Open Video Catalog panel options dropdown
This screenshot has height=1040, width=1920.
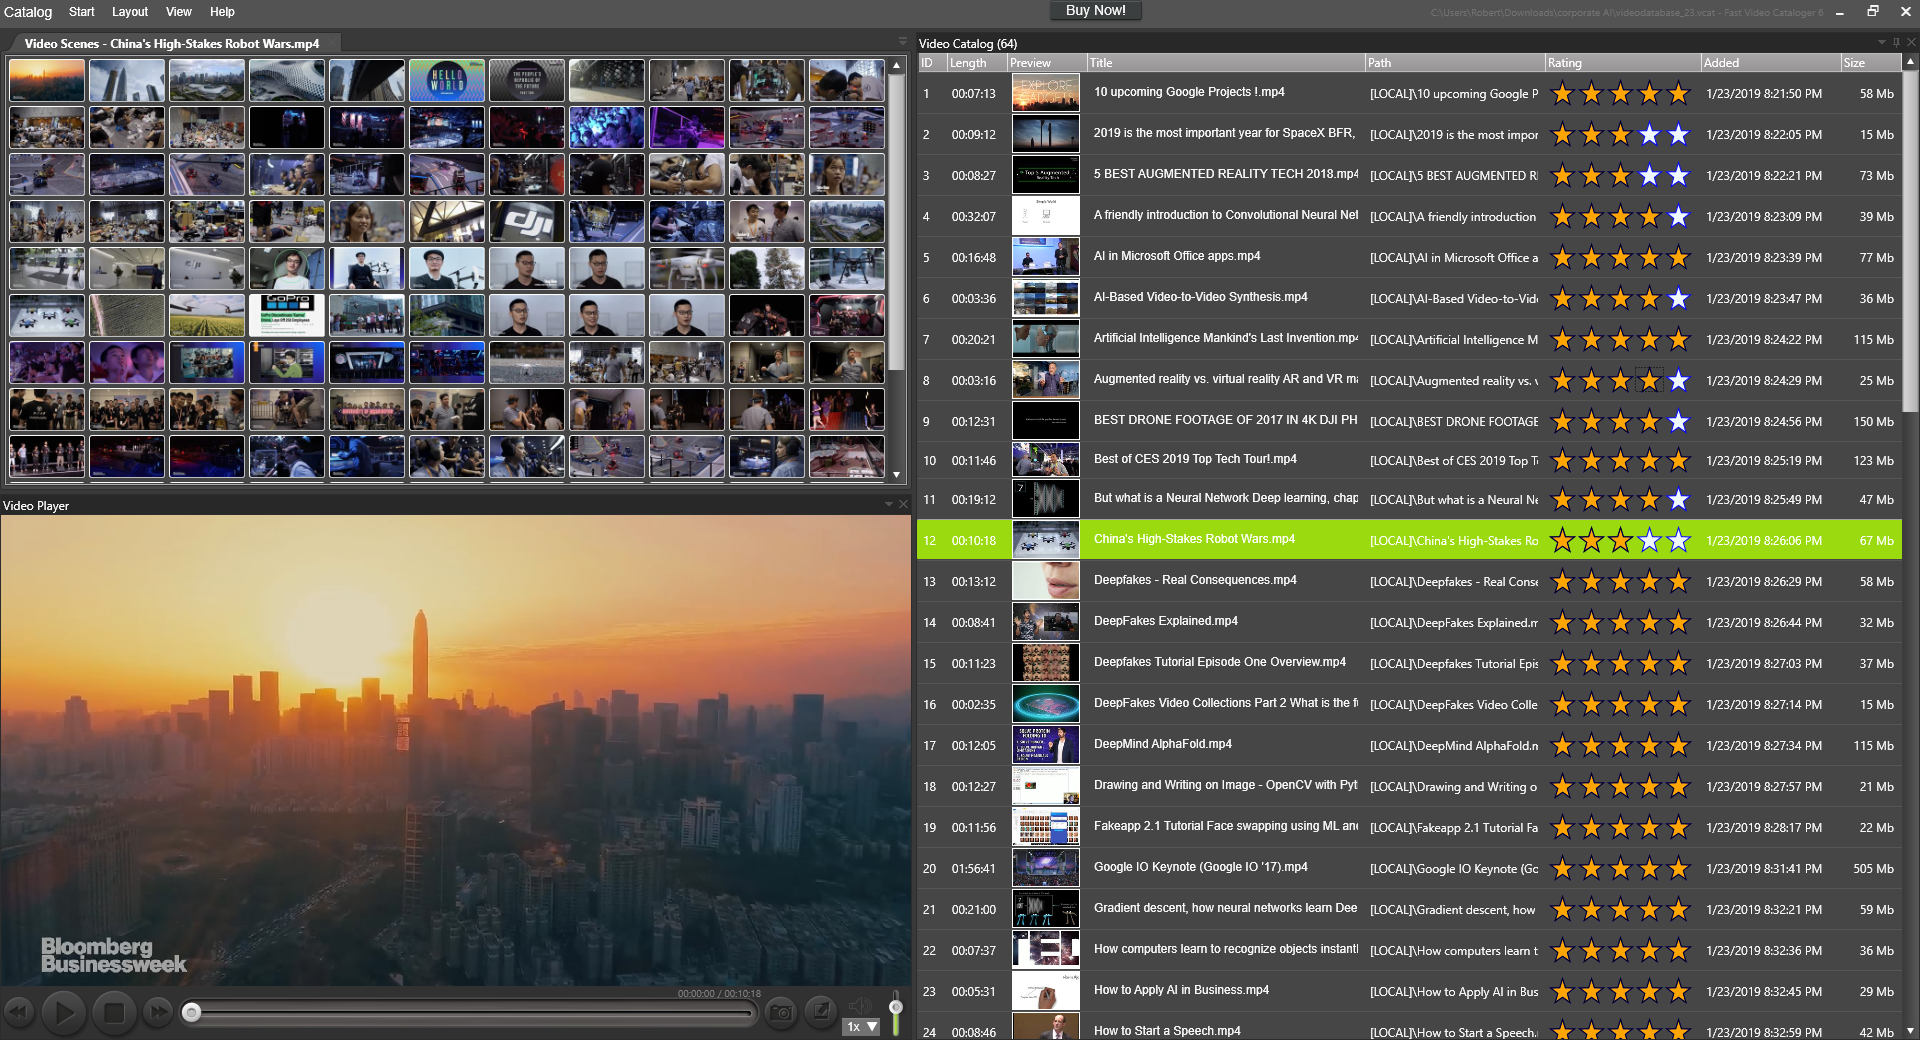click(x=1881, y=42)
